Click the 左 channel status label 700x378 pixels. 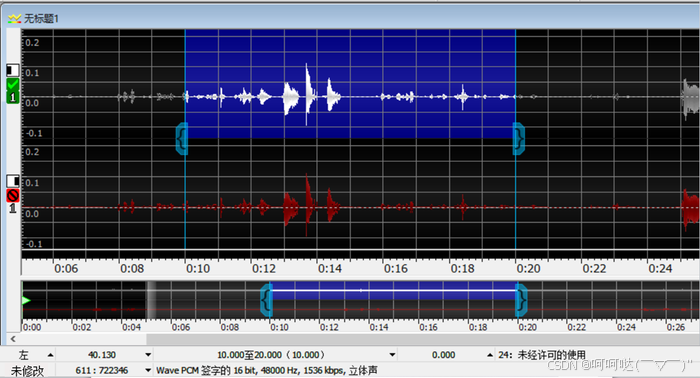point(23,355)
